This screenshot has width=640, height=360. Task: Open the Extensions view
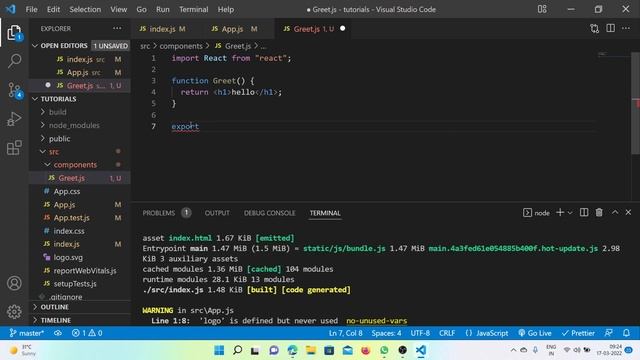pos(14,147)
